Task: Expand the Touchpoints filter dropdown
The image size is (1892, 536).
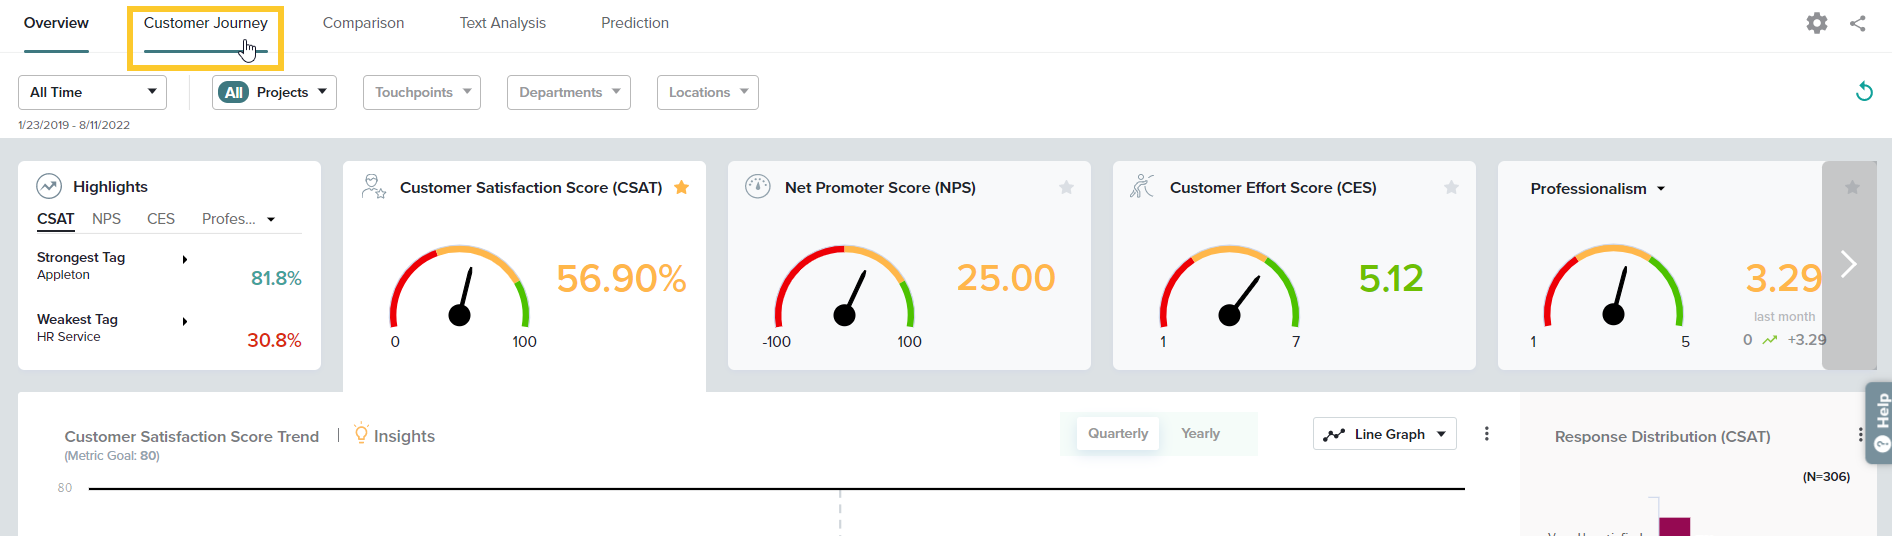Action: click(421, 92)
